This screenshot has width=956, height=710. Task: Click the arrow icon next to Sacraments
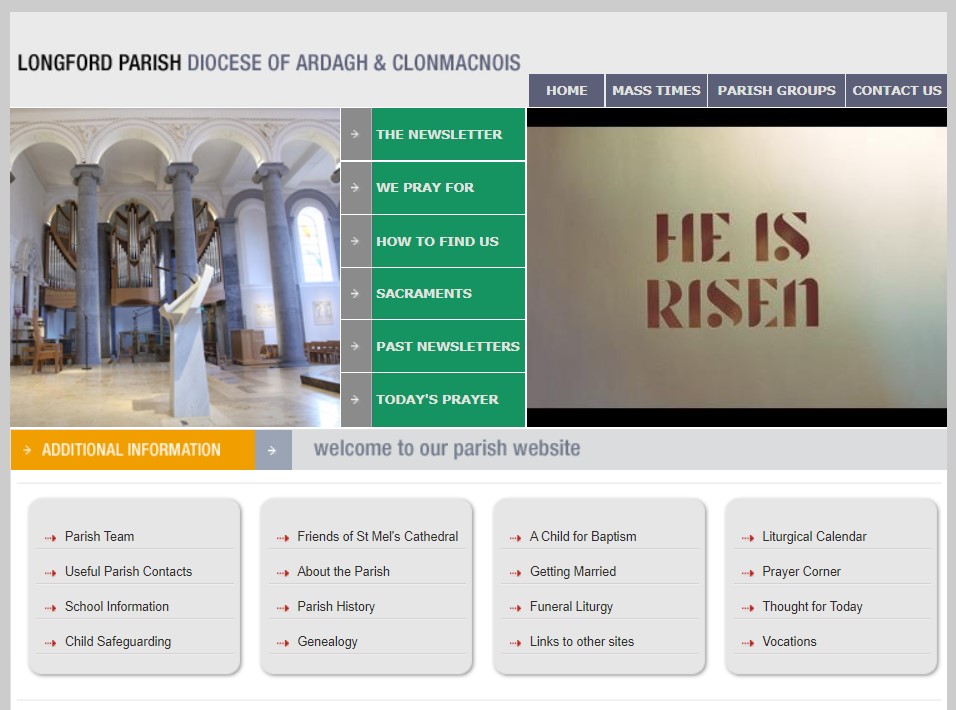tap(355, 293)
